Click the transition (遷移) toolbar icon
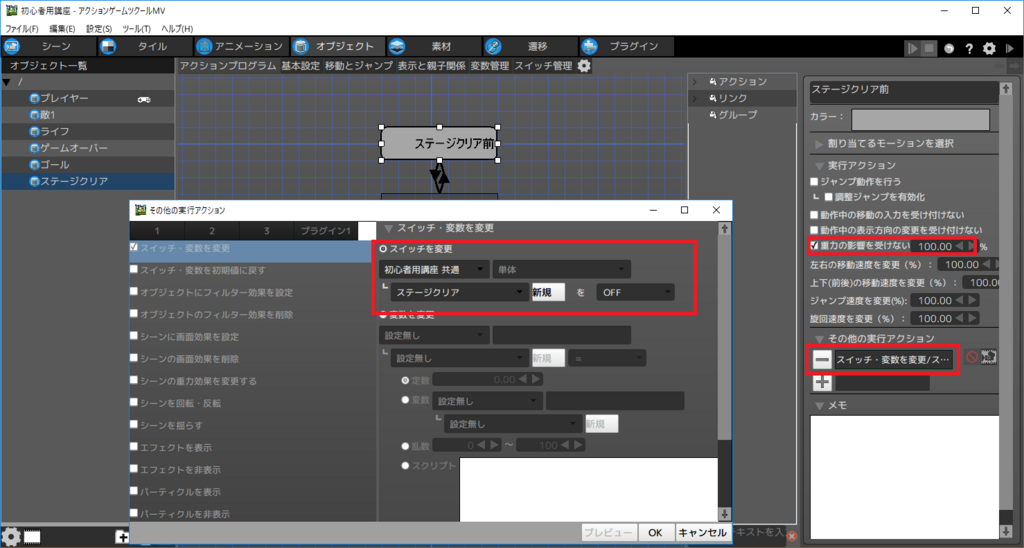 point(493,46)
